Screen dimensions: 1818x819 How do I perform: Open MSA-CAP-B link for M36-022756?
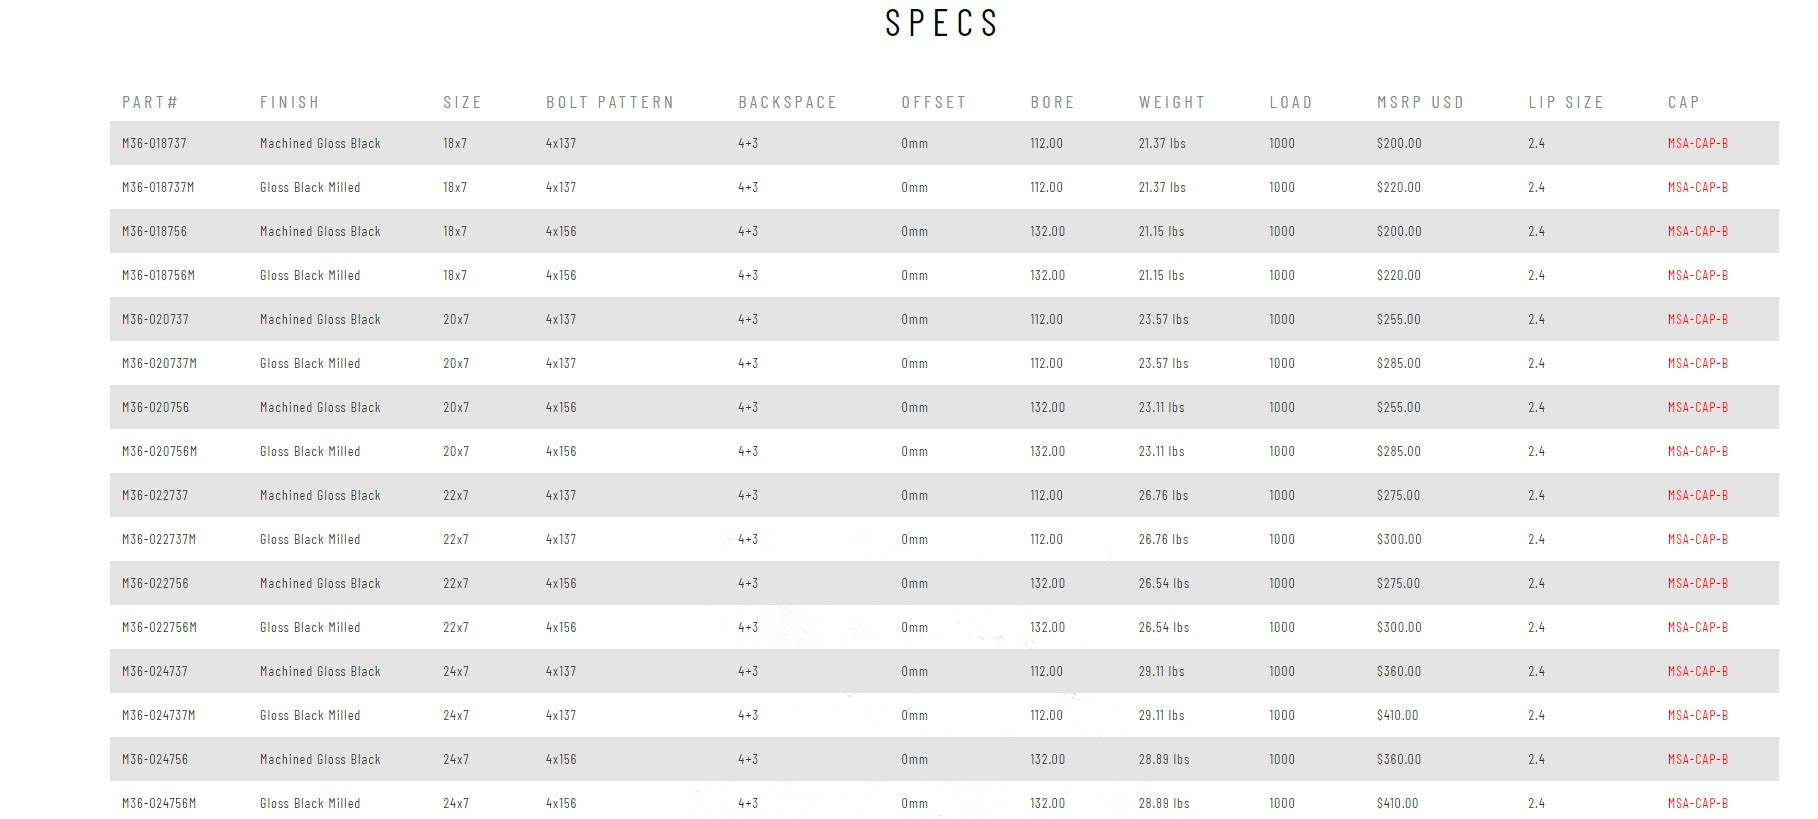[1697, 583]
